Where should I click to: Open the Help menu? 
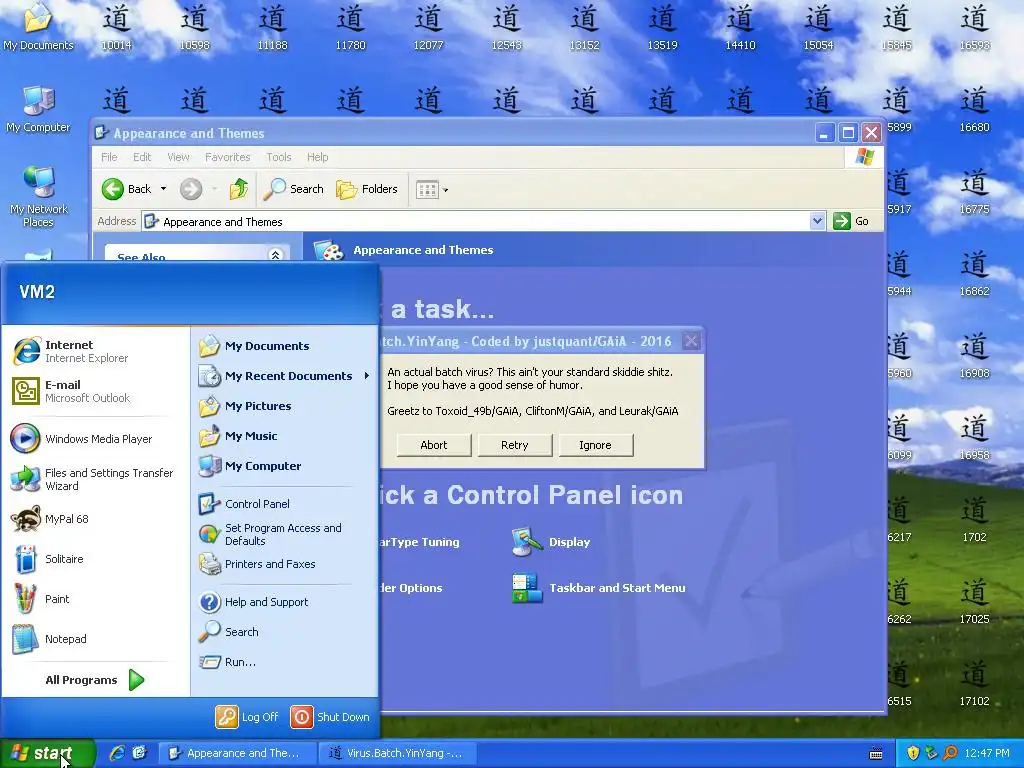pos(317,157)
